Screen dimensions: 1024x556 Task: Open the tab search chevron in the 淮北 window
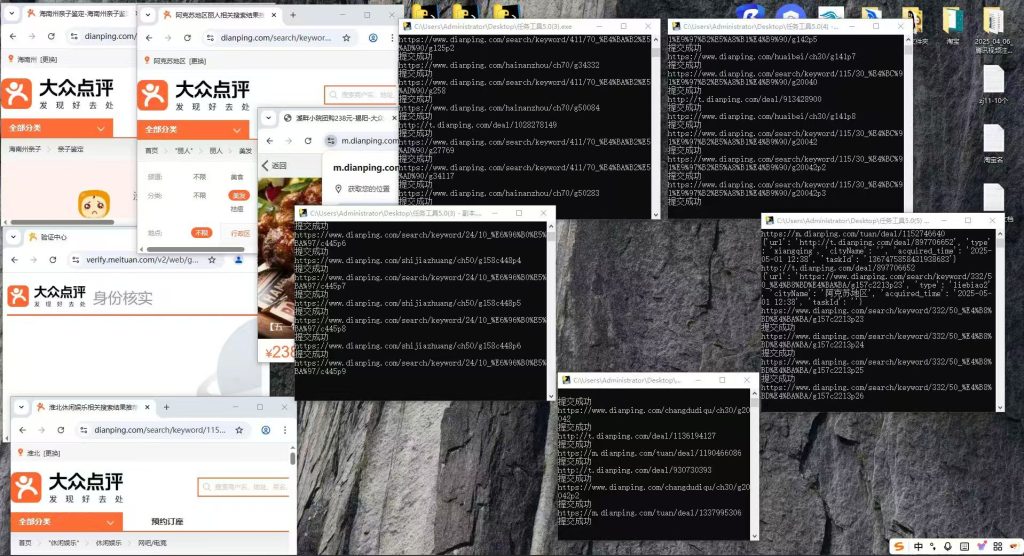(21, 407)
